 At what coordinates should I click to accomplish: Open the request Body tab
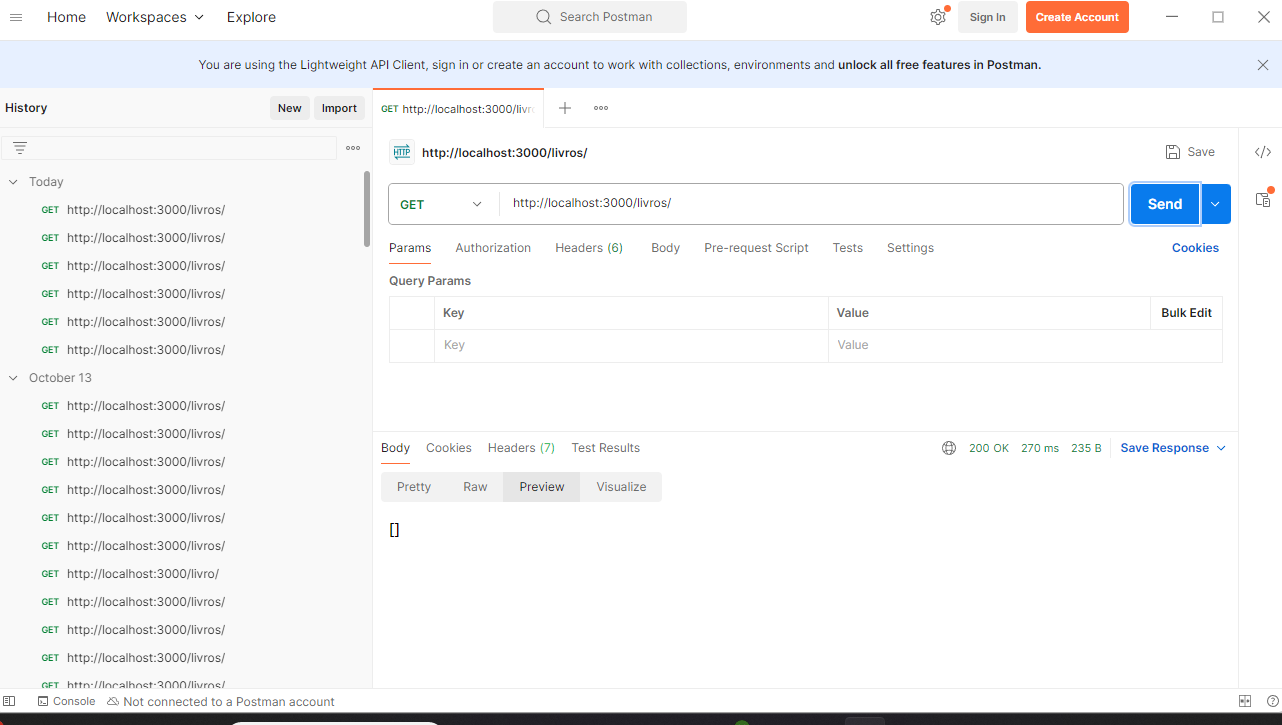pyautogui.click(x=665, y=248)
